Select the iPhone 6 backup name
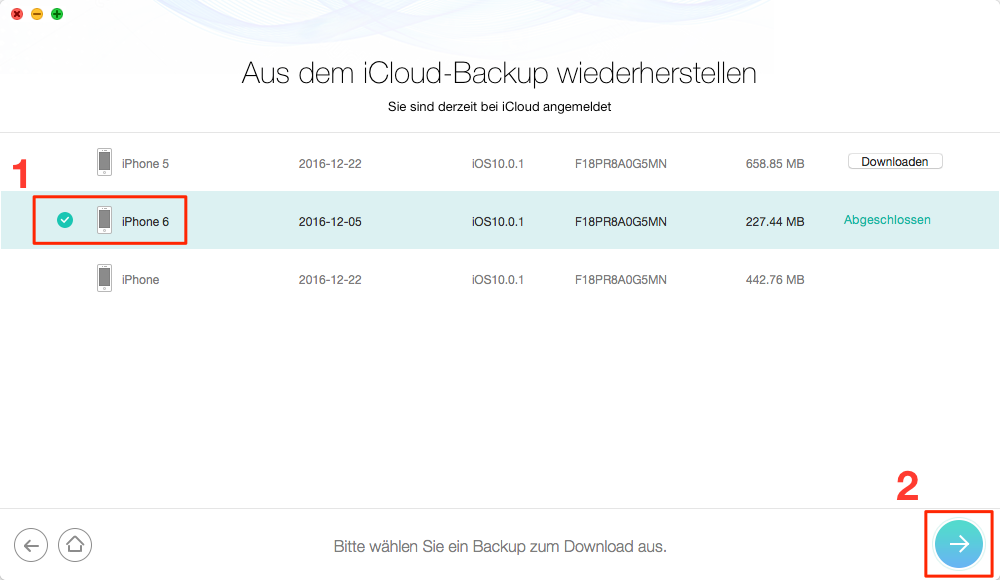The height and width of the screenshot is (580, 1000). [x=145, y=222]
